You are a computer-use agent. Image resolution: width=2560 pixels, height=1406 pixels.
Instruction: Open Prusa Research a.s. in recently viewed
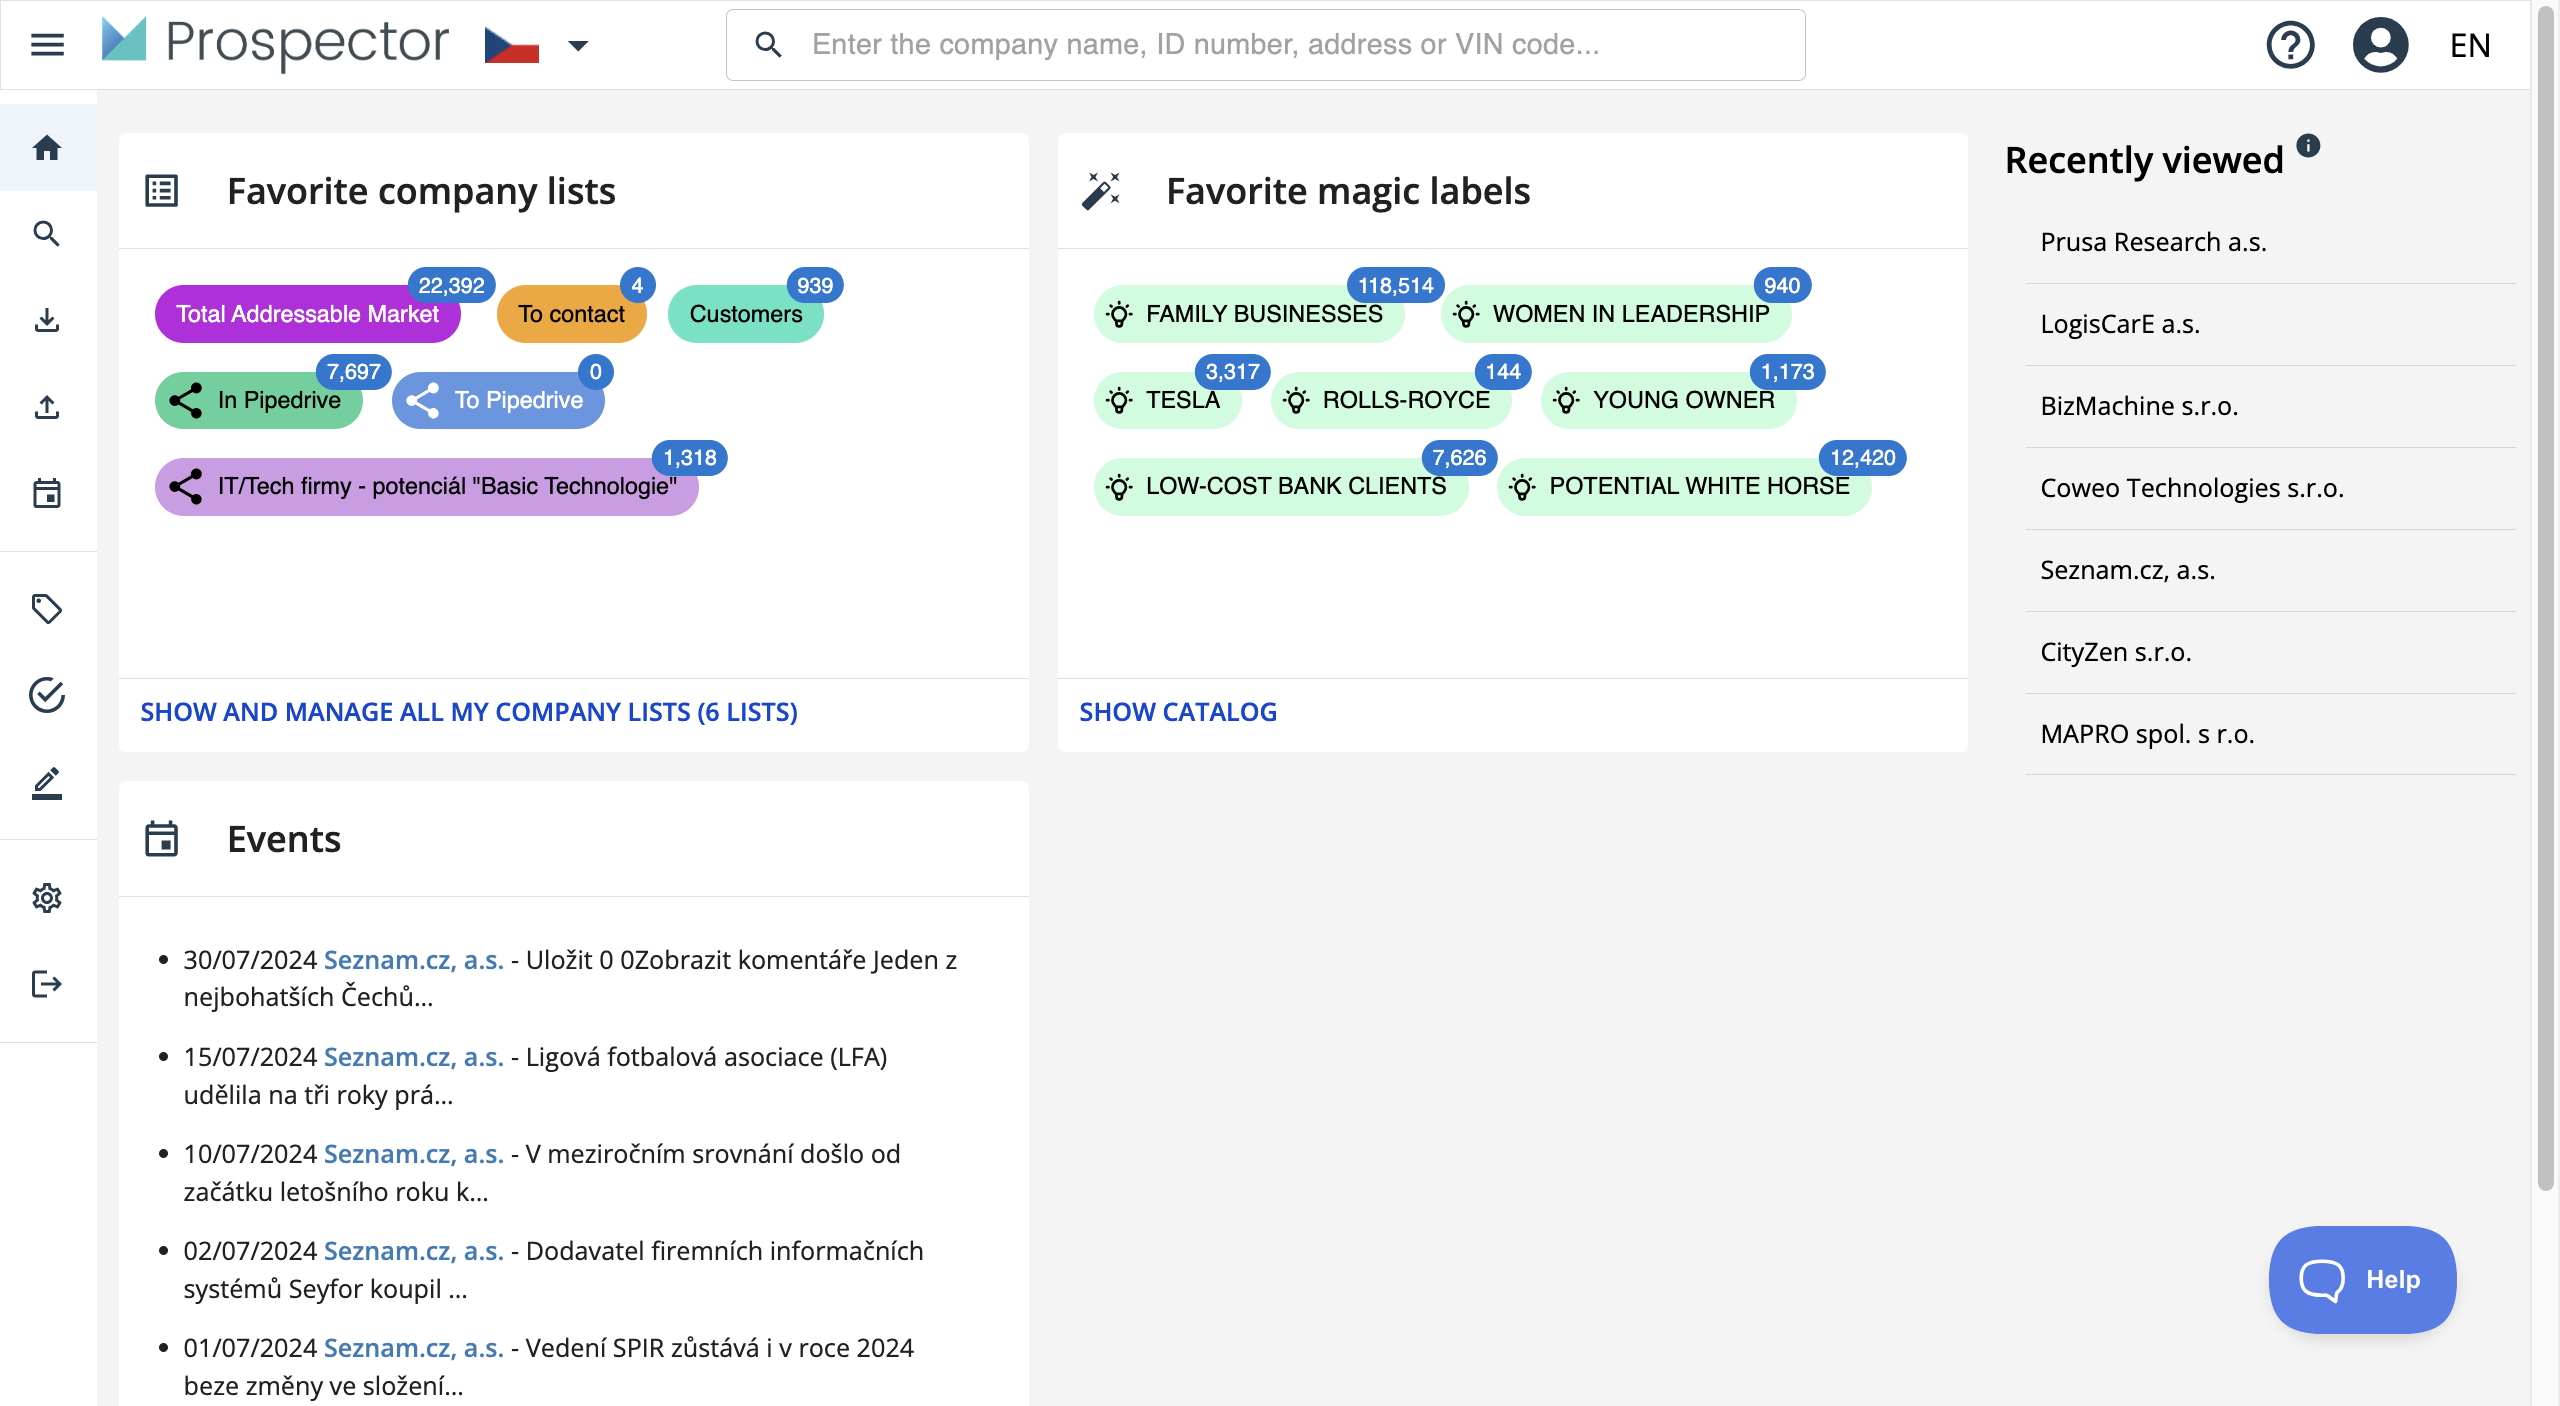(2153, 242)
